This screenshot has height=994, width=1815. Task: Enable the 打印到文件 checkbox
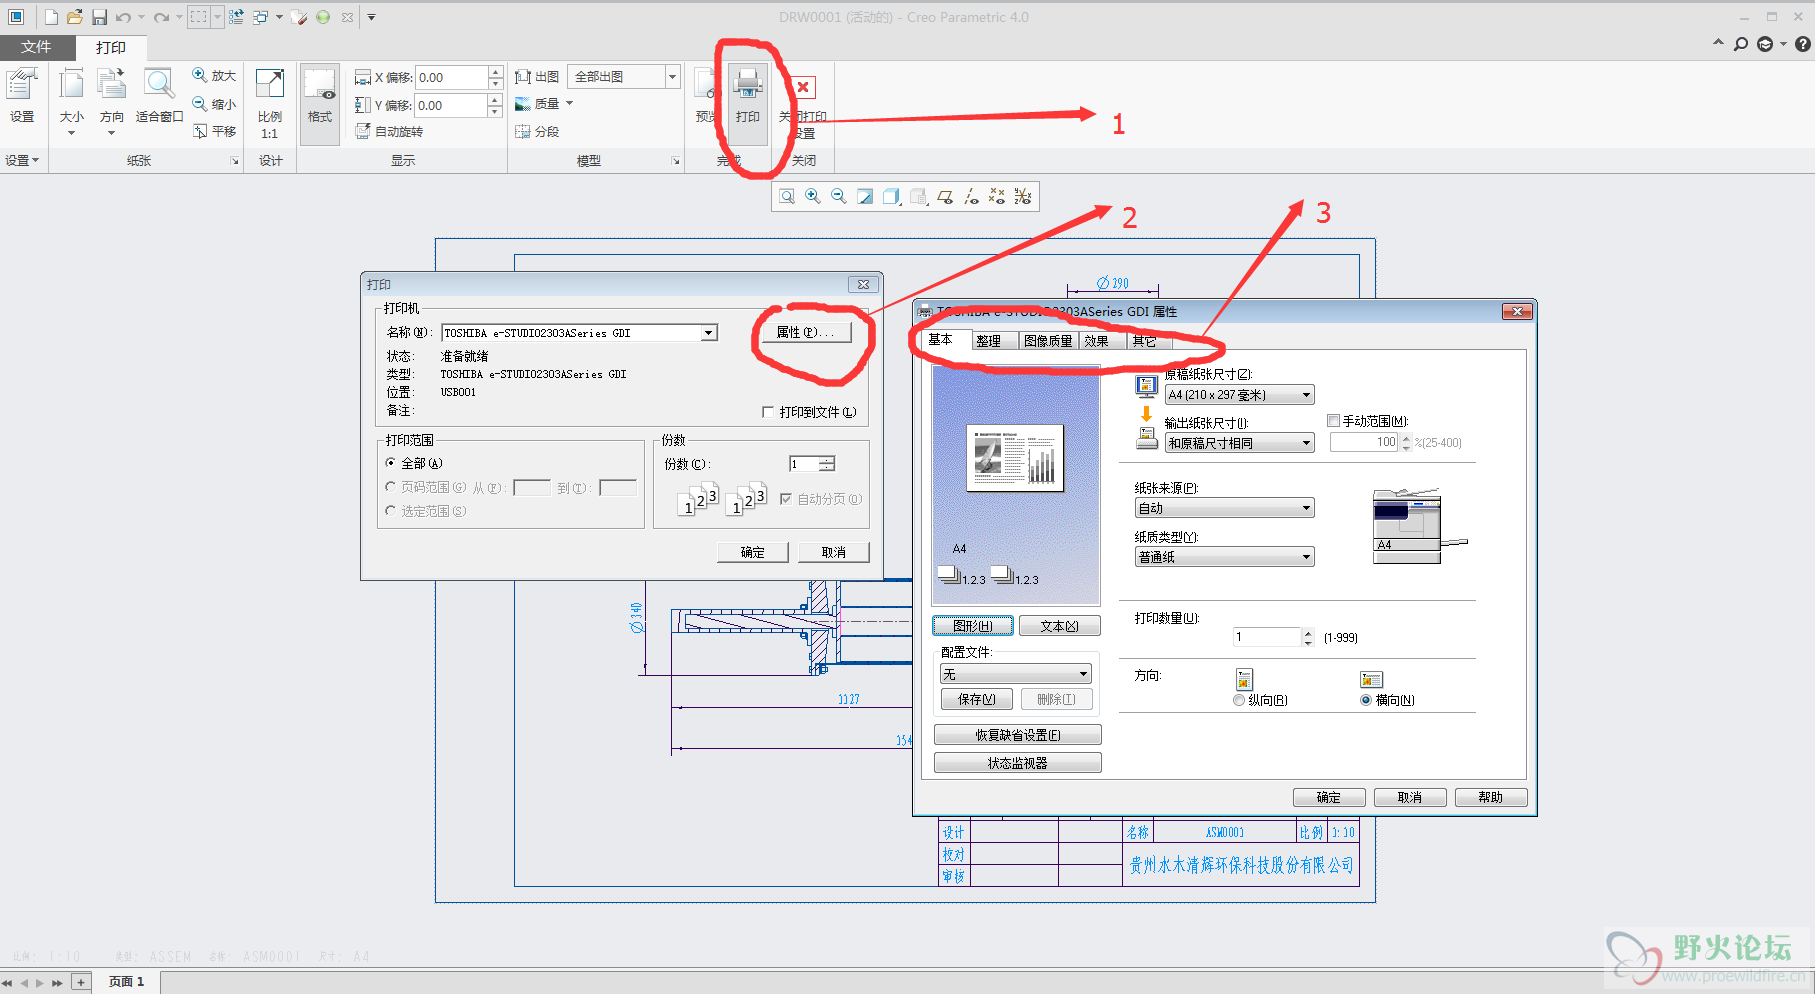click(768, 412)
